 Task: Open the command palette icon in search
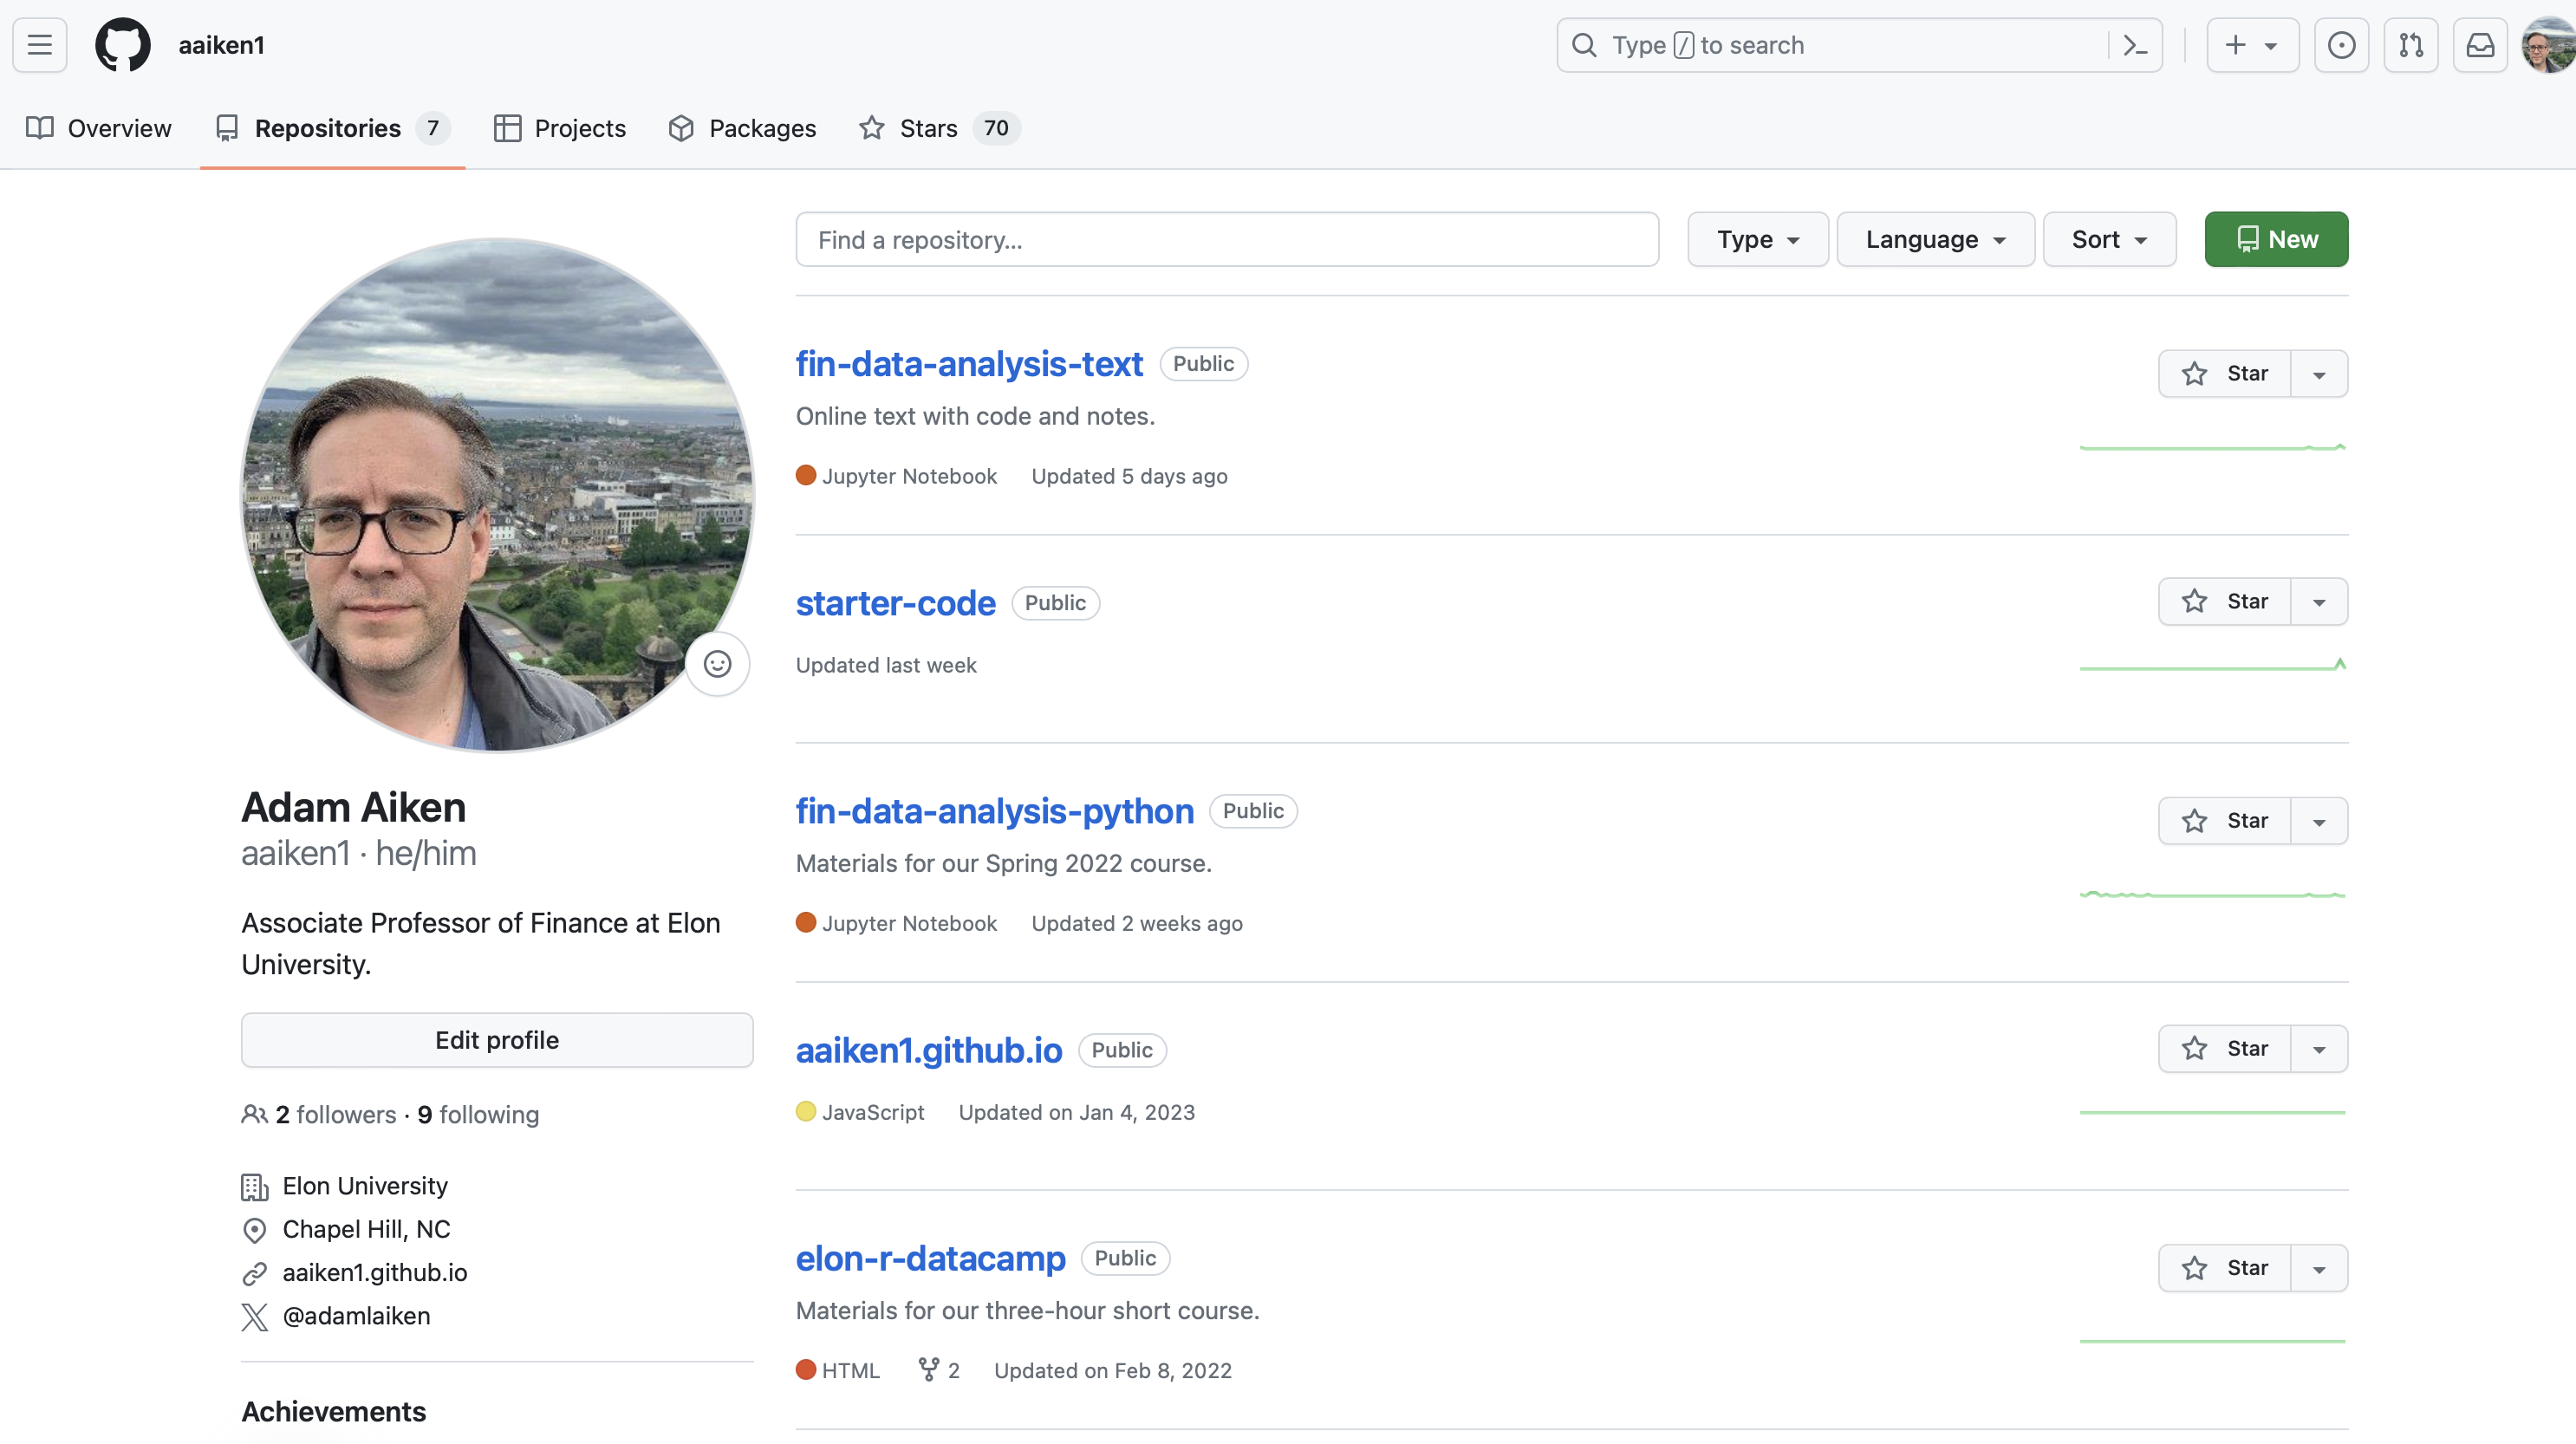point(2135,45)
